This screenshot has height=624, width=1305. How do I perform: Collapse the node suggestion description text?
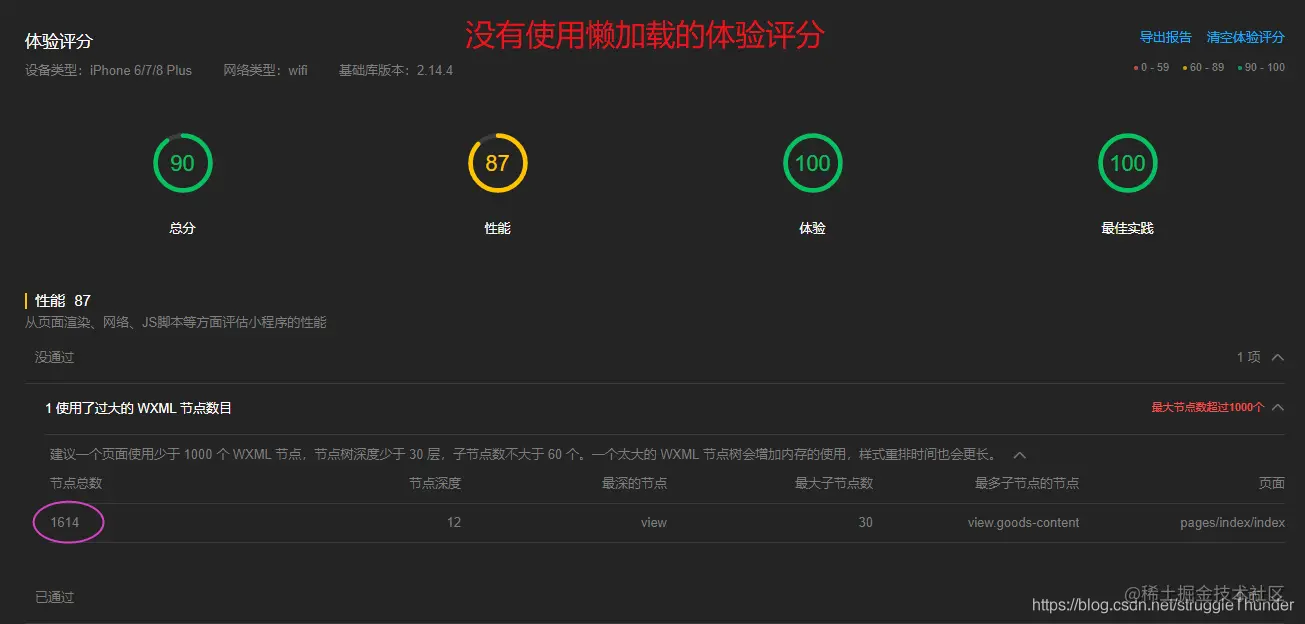click(x=1019, y=454)
